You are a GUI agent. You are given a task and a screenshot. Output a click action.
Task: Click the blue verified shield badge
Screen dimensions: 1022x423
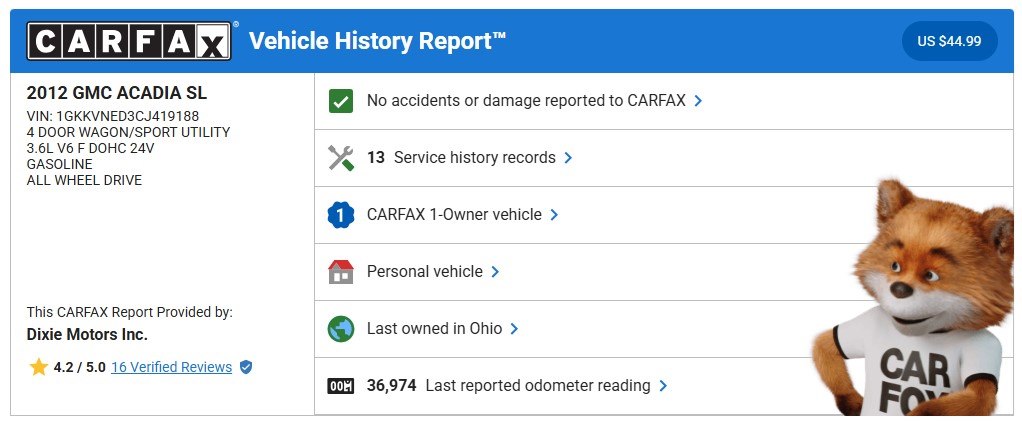246,367
